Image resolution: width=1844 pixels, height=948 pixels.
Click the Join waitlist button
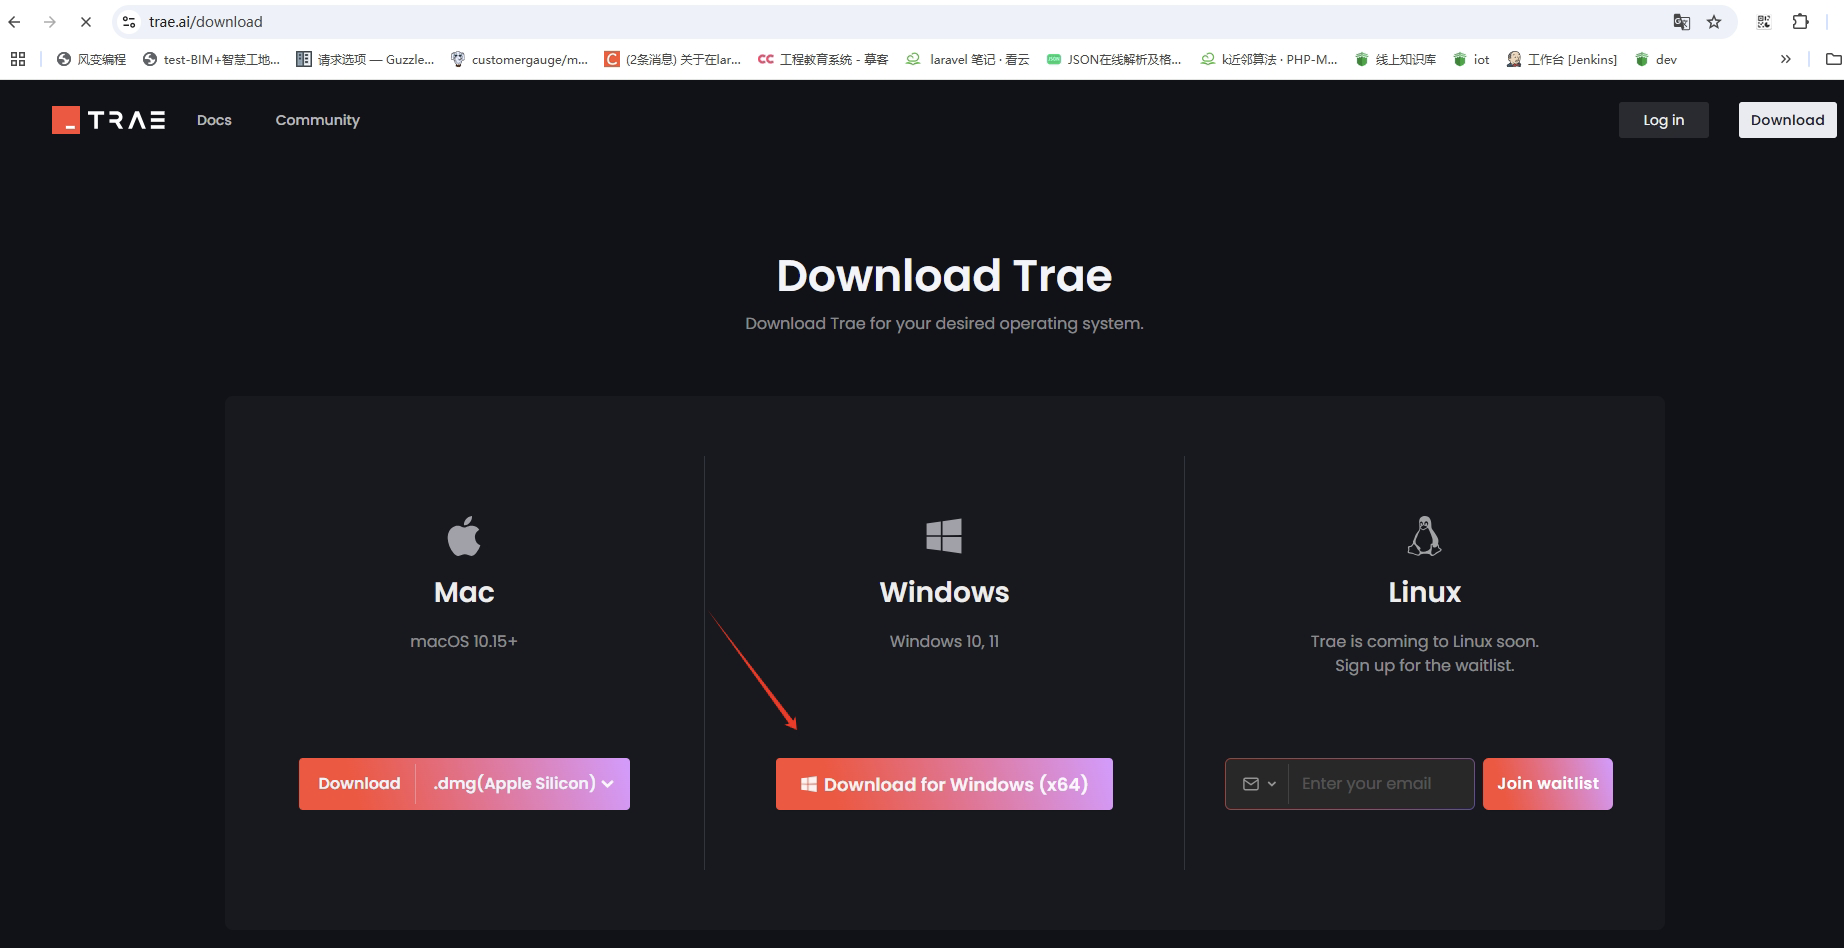point(1548,784)
